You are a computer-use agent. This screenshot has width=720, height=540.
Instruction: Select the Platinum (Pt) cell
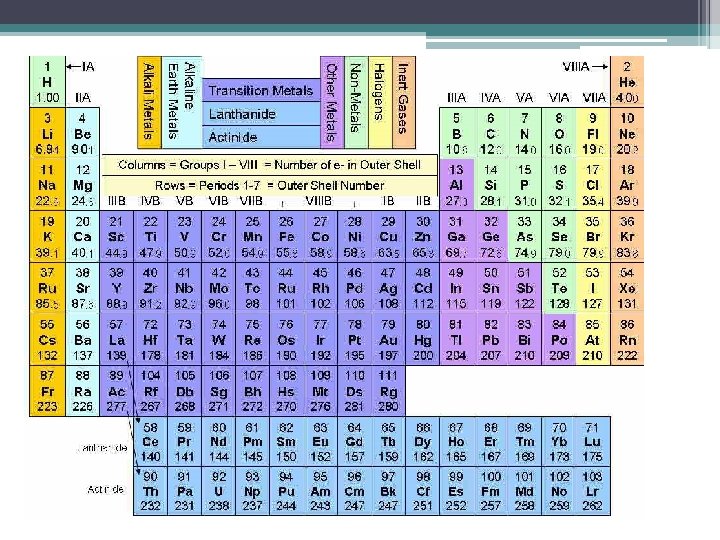tap(354, 340)
